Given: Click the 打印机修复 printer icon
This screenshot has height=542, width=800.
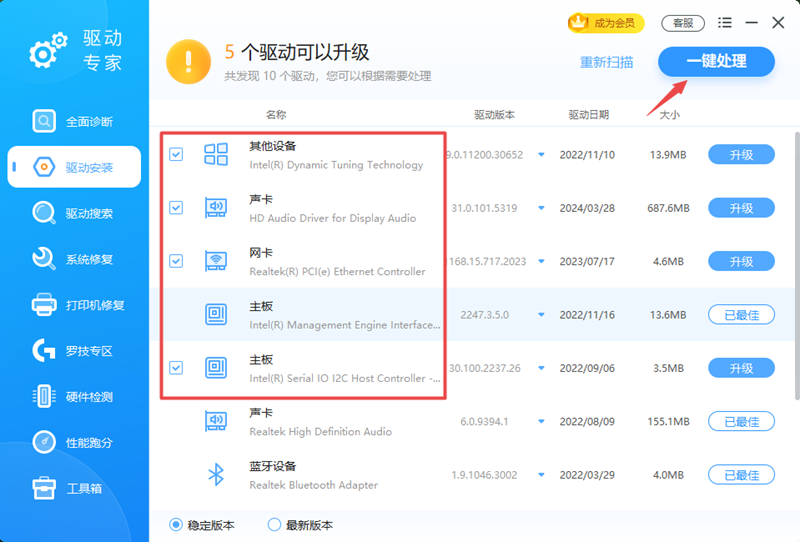Looking at the screenshot, I should 44,305.
